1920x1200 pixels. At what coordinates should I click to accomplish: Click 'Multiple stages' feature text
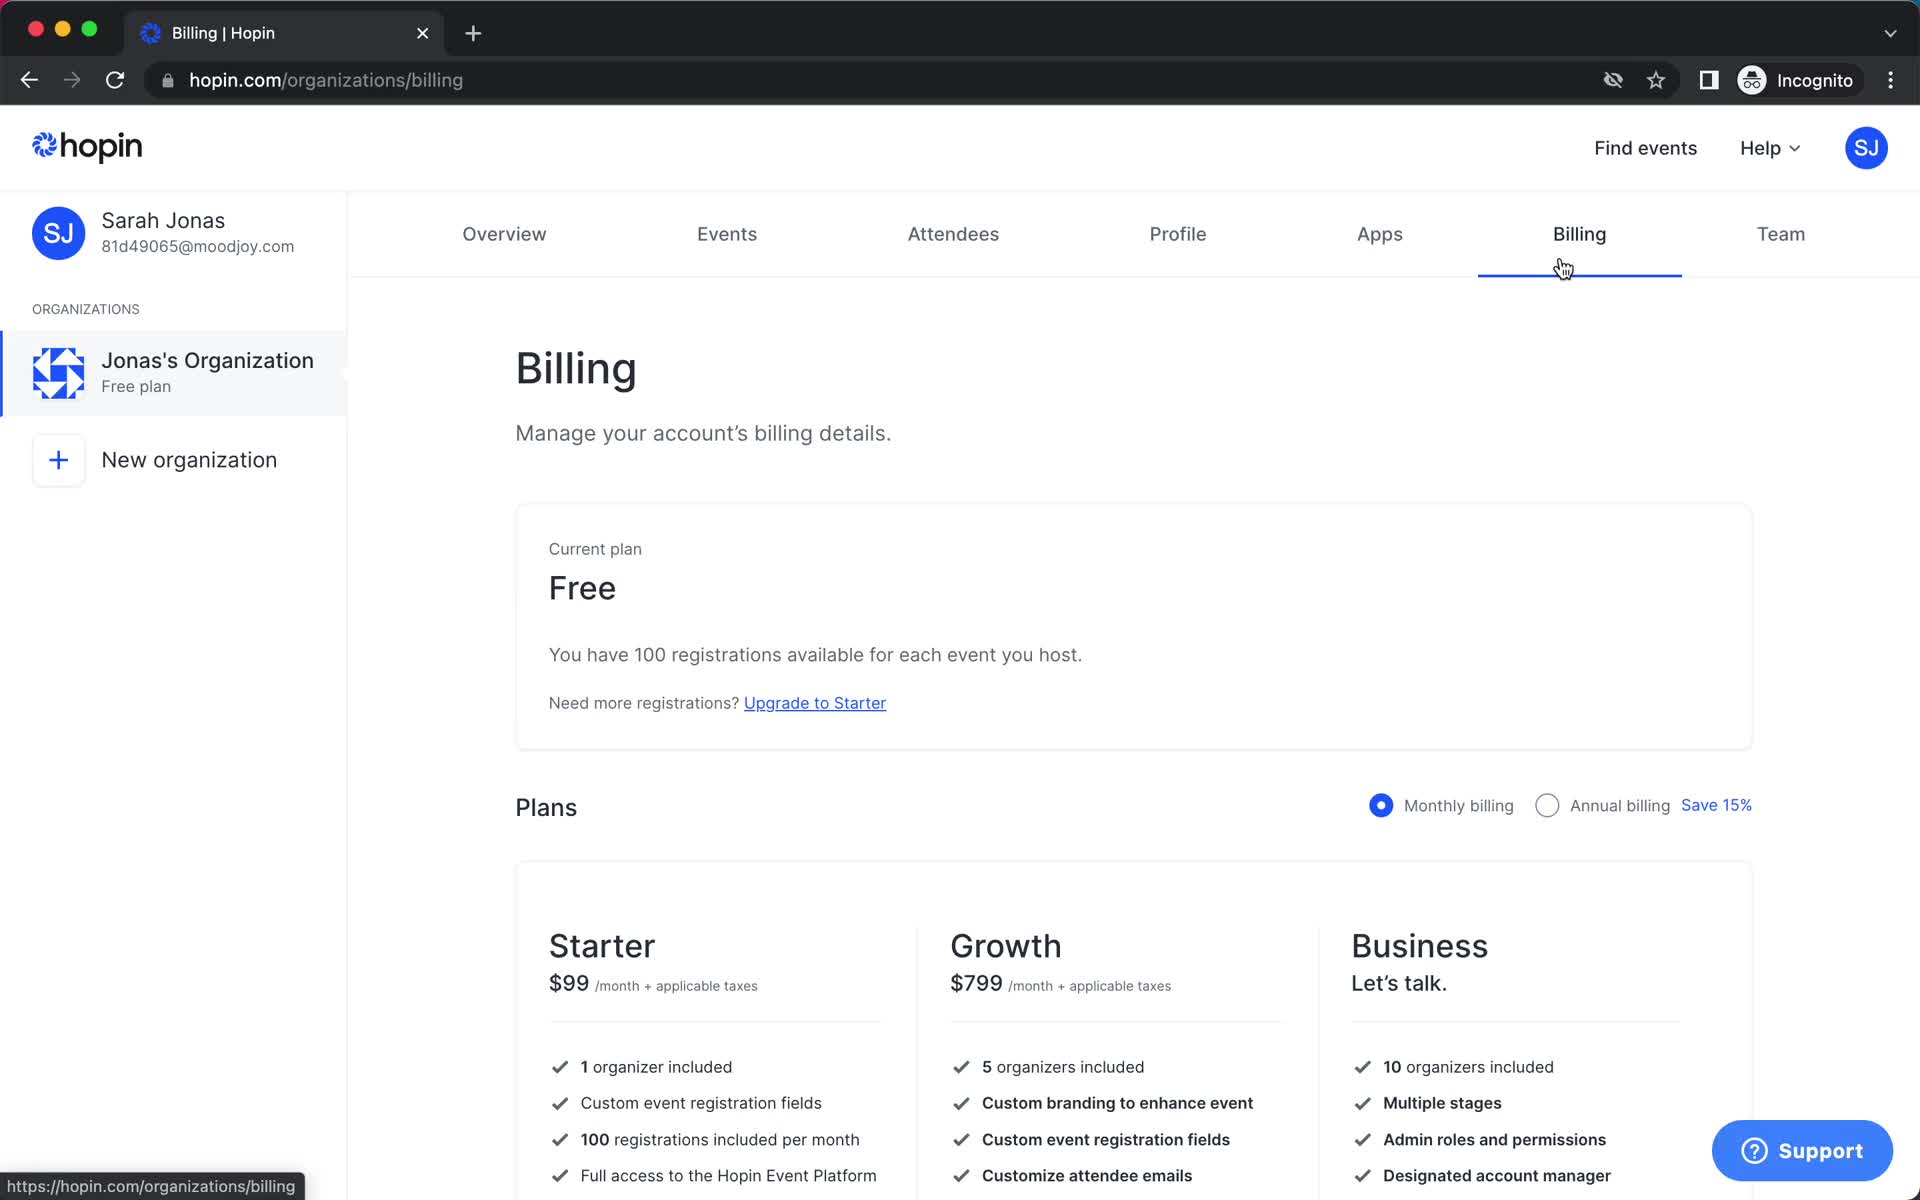click(1442, 1103)
